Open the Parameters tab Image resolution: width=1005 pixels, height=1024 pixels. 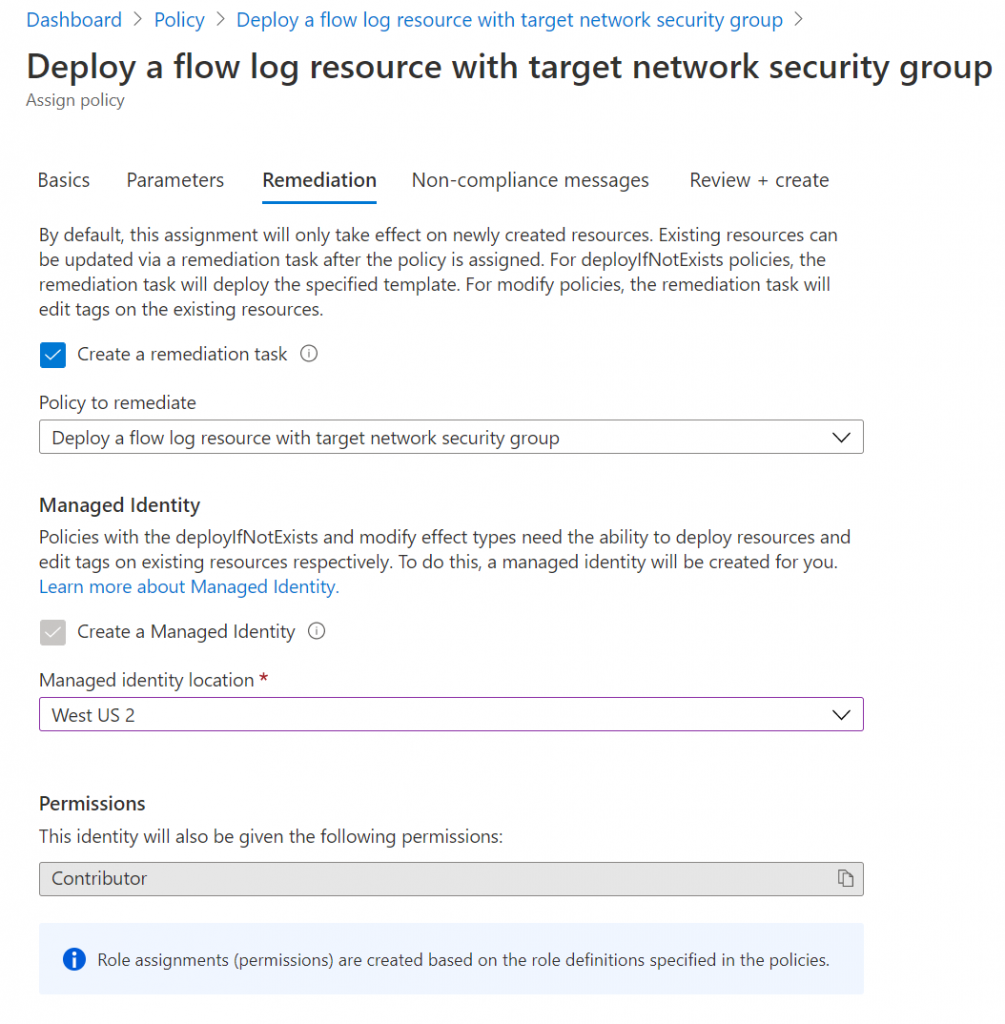175,181
